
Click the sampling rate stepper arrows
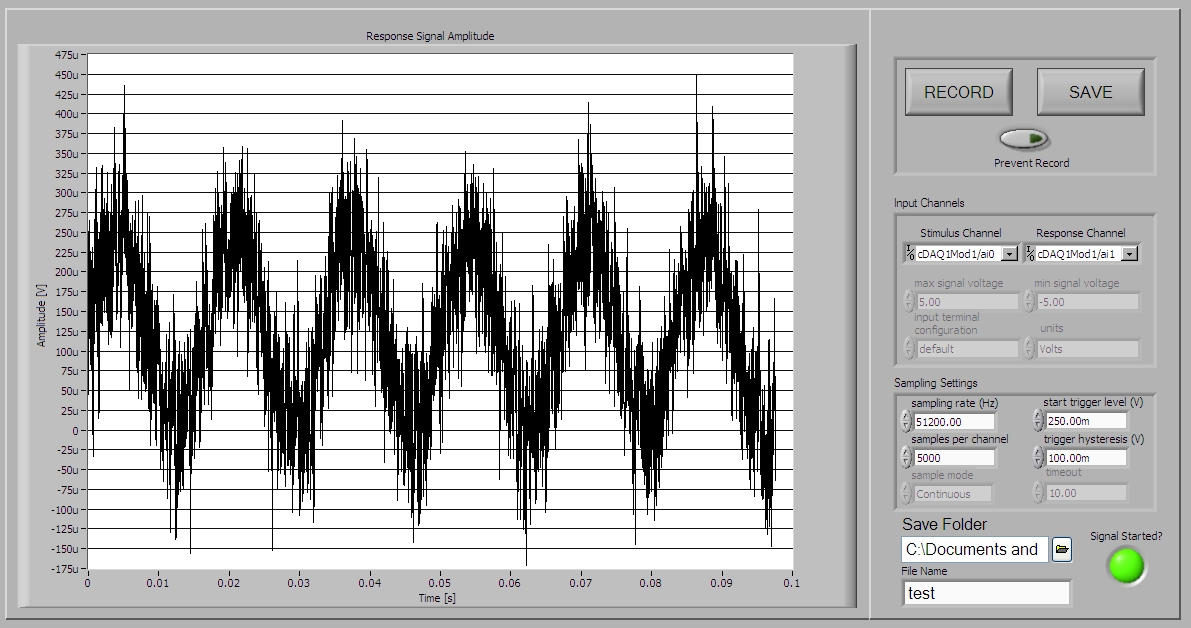pyautogui.click(x=906, y=421)
